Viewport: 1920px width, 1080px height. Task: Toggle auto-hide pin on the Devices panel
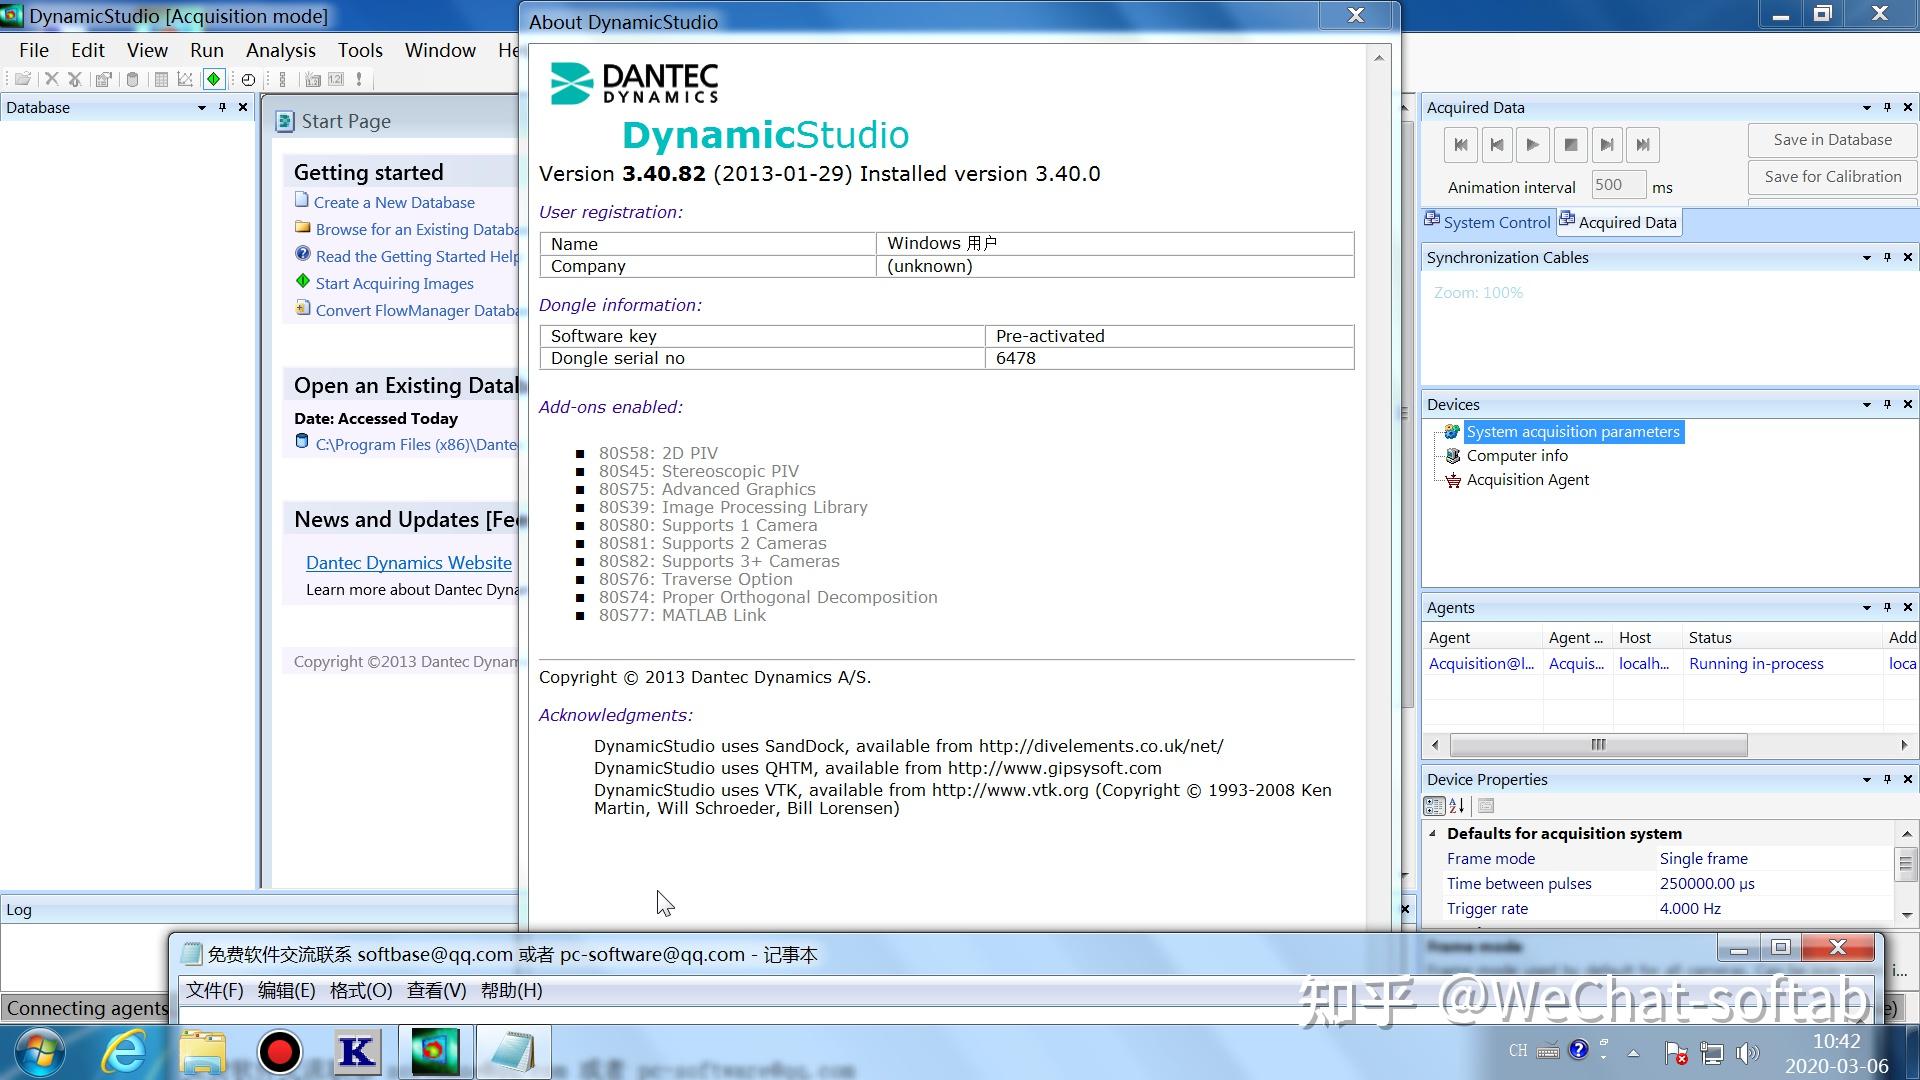point(1887,404)
